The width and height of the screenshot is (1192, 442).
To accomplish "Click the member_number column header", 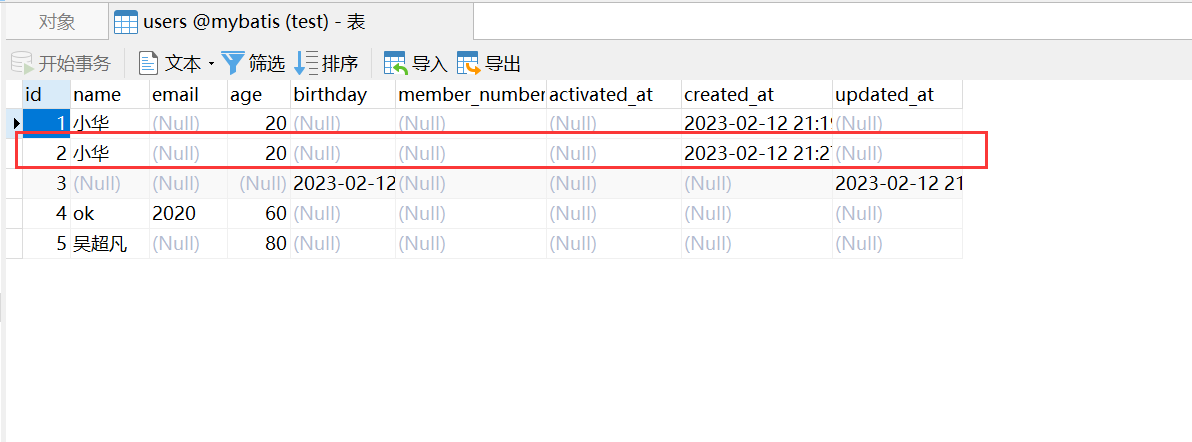I will 471,94.
